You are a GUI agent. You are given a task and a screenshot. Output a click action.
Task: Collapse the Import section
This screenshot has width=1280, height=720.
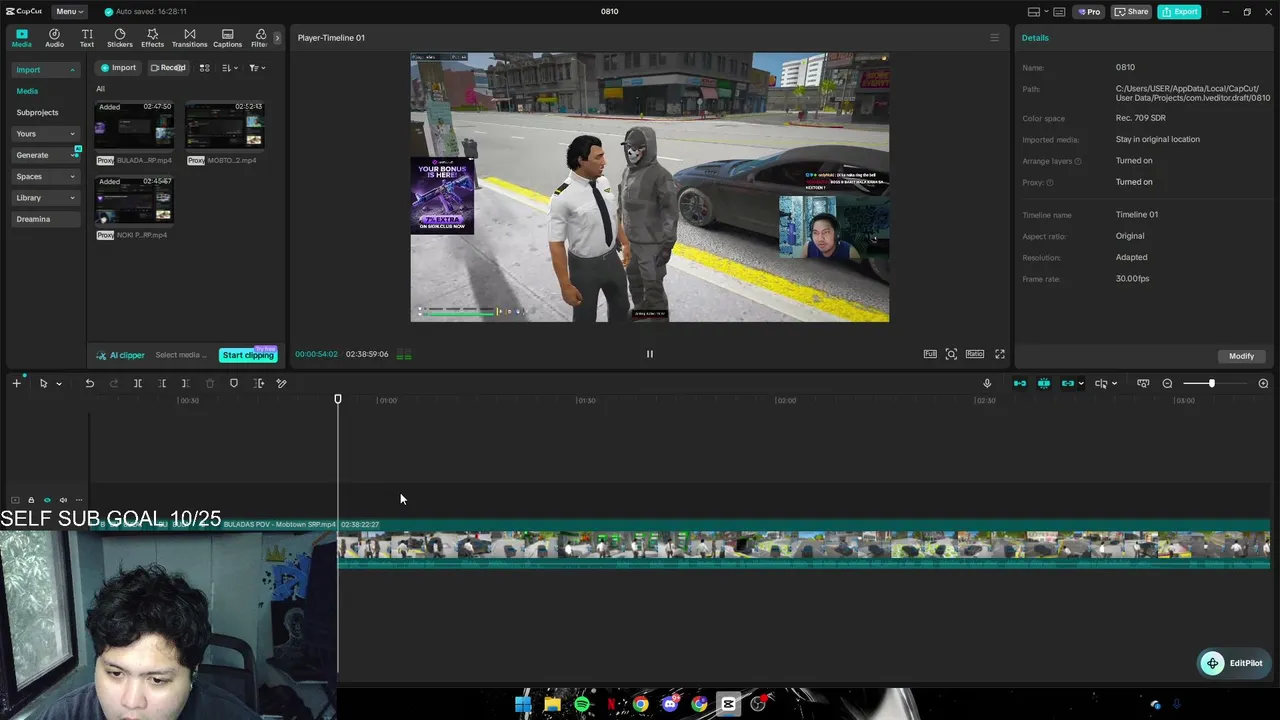point(45,70)
